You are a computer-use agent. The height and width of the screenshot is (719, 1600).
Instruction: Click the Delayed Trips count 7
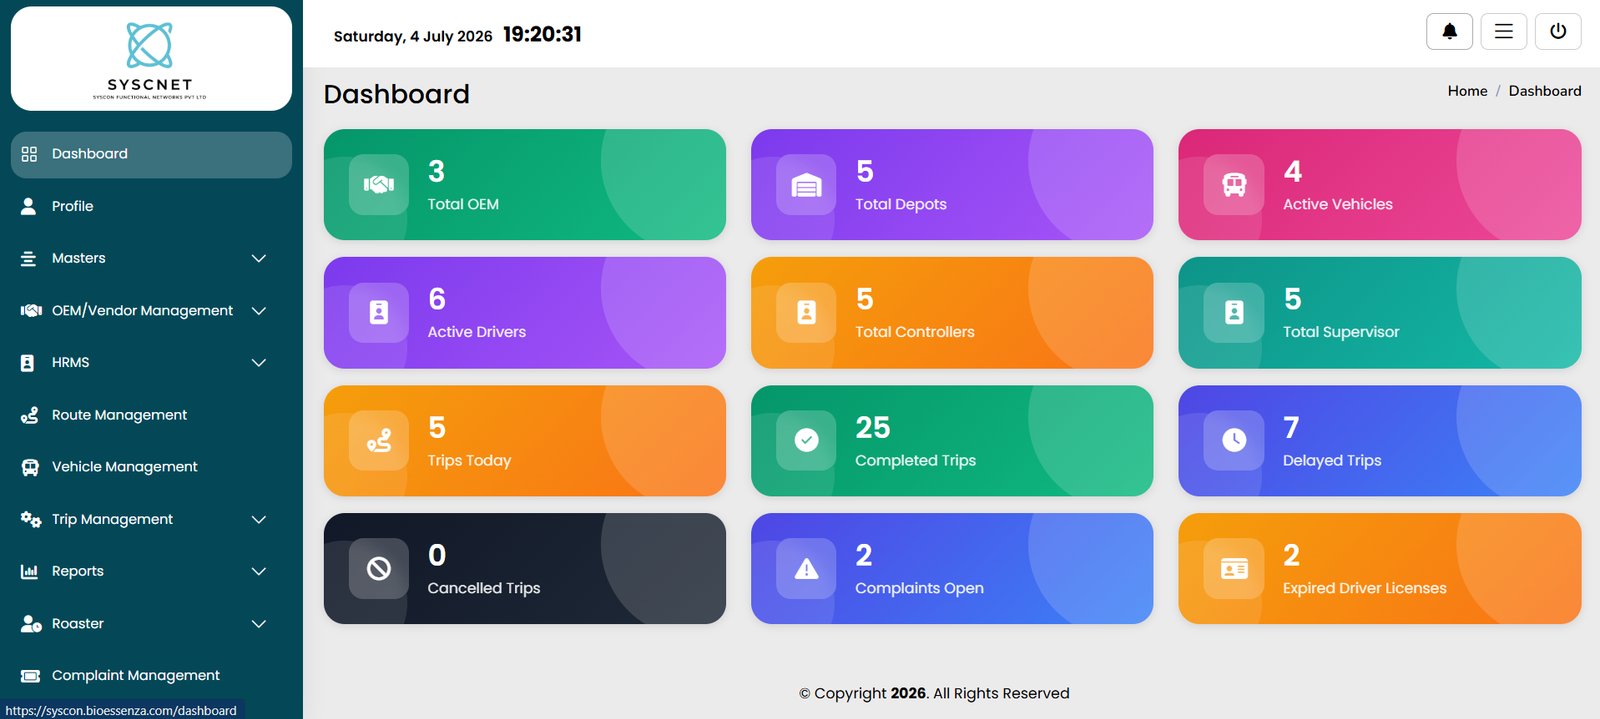point(1291,428)
